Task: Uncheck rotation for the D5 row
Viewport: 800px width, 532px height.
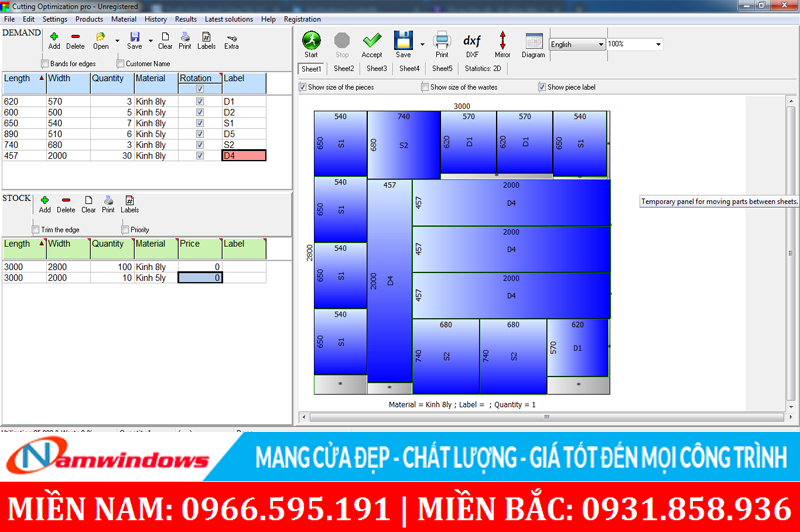Action: tap(200, 134)
